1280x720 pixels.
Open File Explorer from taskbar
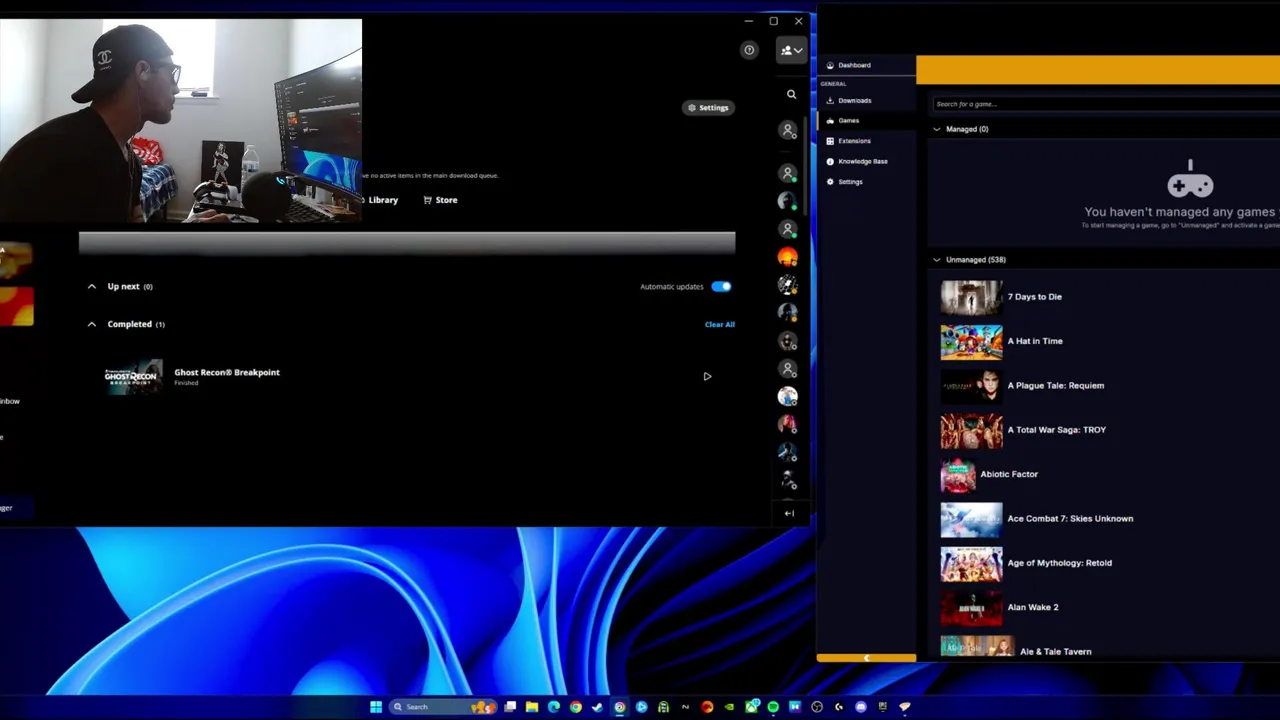(x=532, y=707)
